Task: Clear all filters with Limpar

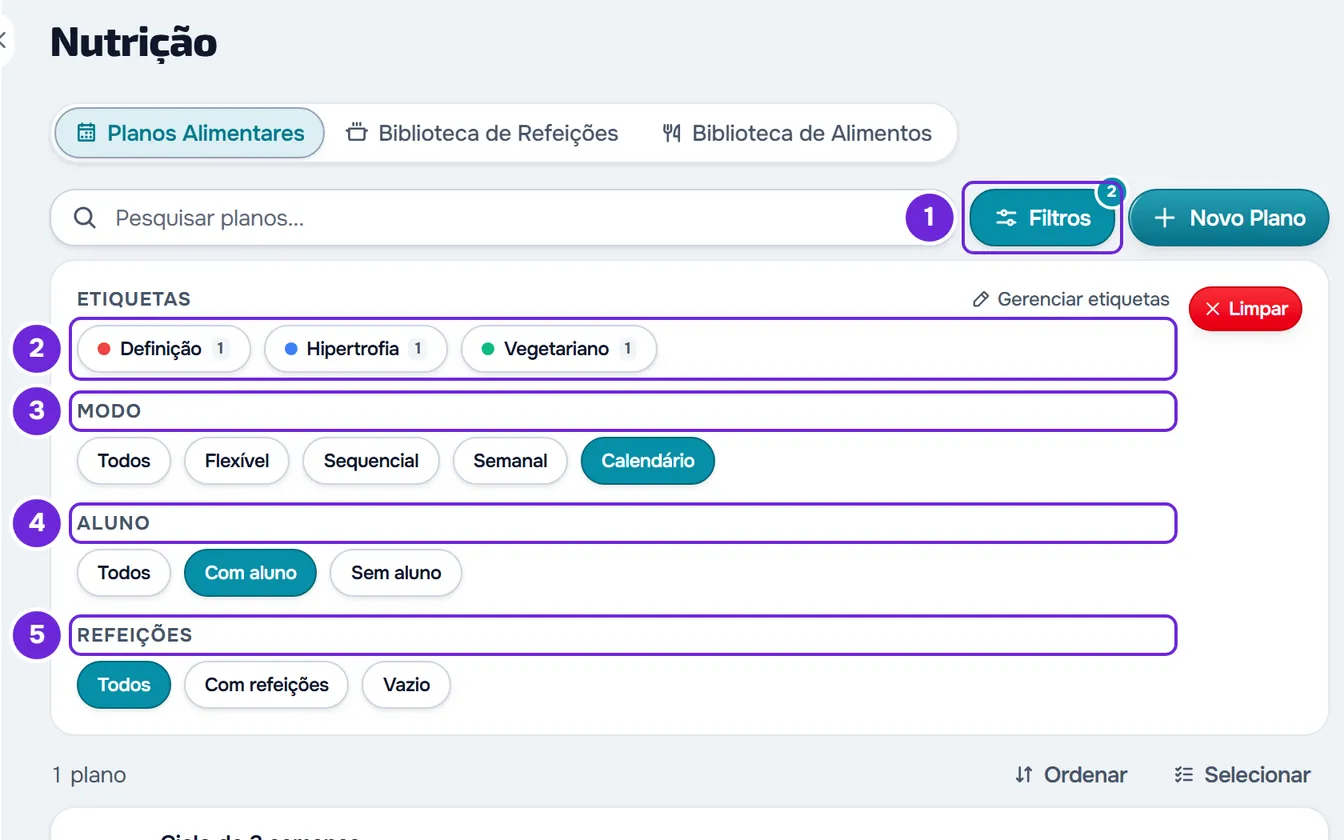Action: point(1246,309)
